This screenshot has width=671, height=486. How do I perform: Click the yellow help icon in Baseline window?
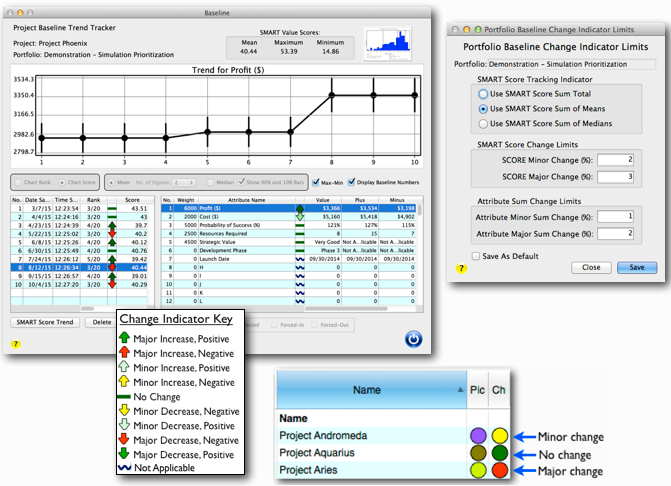pyautogui.click(x=15, y=345)
